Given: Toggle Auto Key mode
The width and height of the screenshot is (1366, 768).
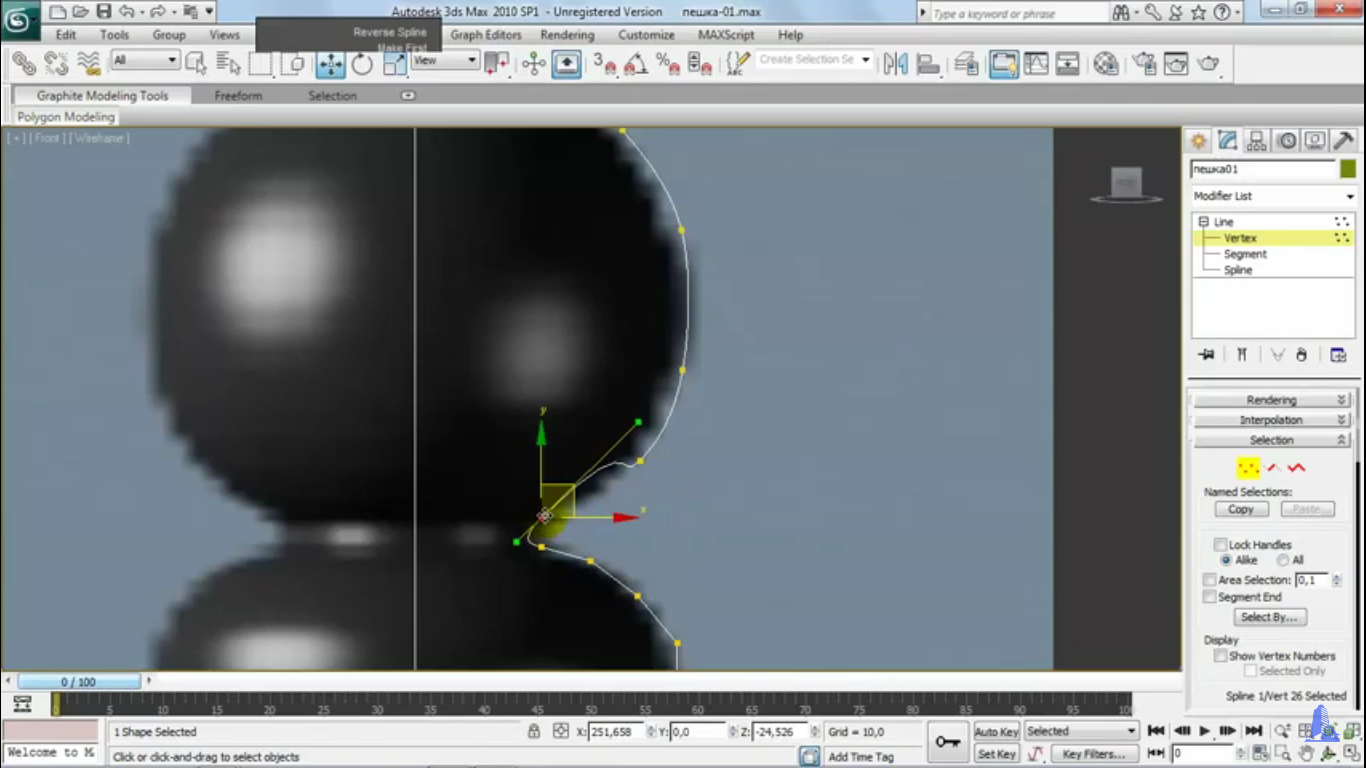Looking at the screenshot, I should (996, 732).
